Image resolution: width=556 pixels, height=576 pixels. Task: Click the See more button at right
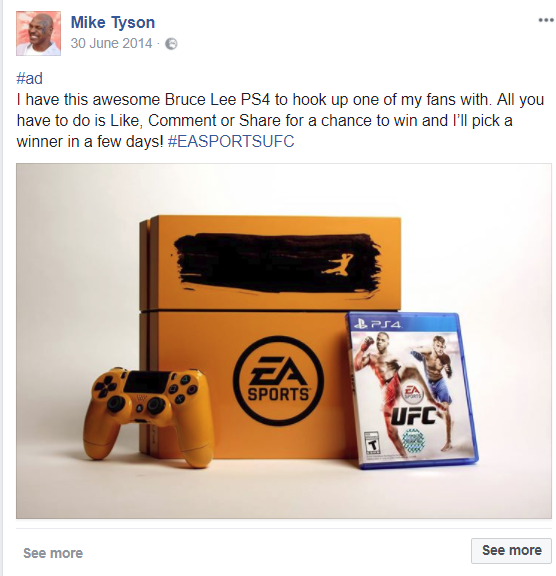click(511, 550)
